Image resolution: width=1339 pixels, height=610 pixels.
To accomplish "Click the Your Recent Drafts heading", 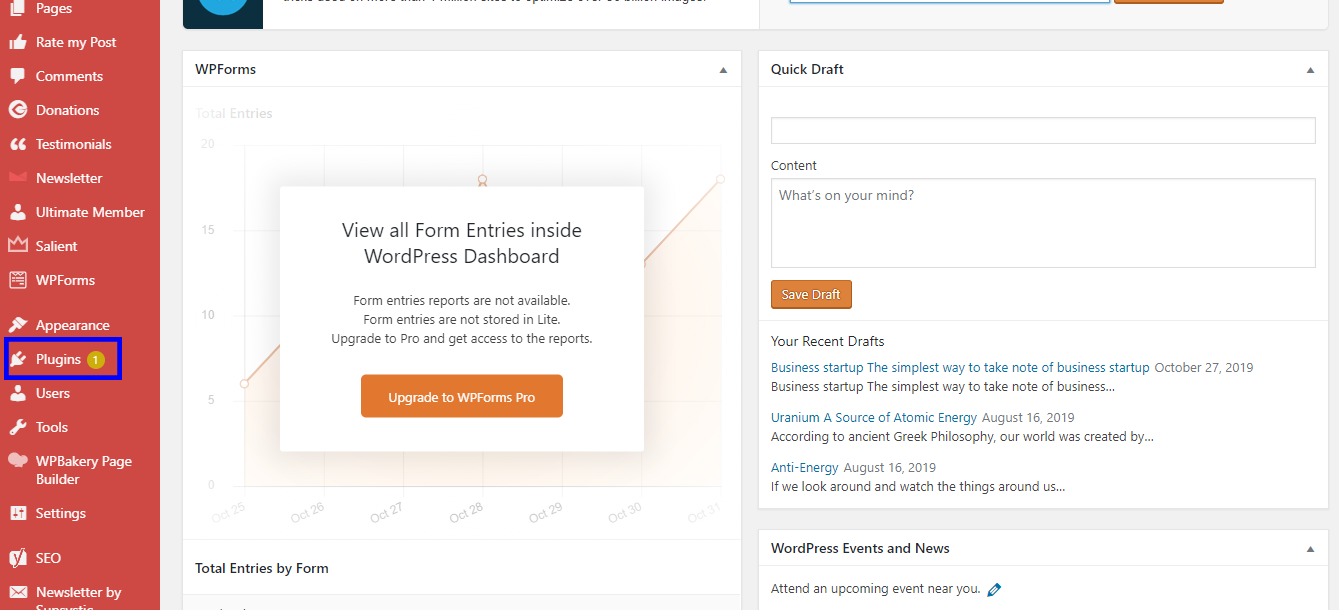I will pos(828,341).
